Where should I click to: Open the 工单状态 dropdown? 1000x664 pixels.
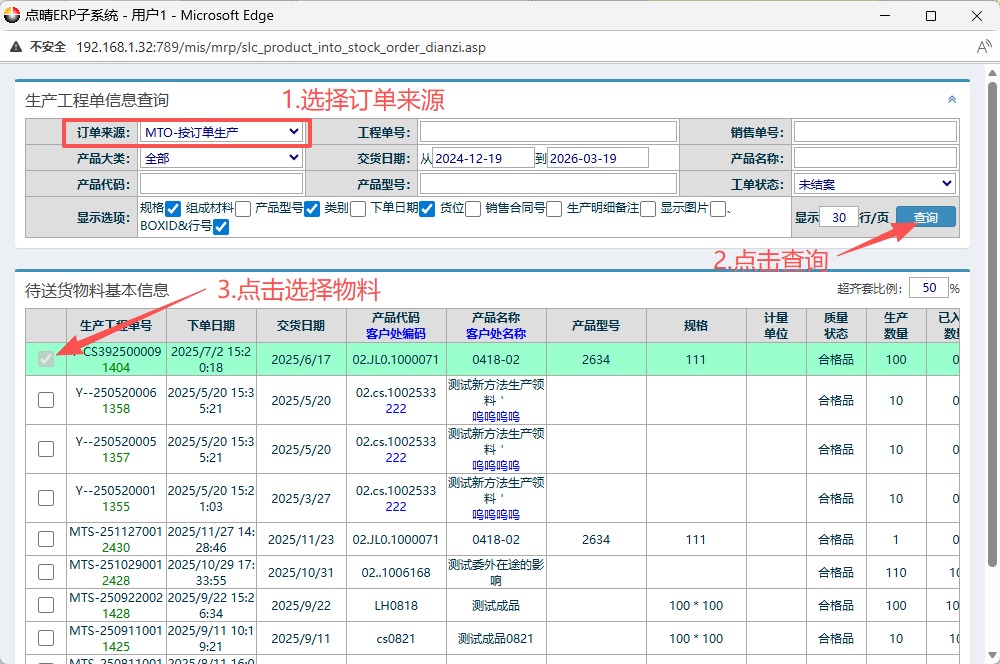point(875,184)
